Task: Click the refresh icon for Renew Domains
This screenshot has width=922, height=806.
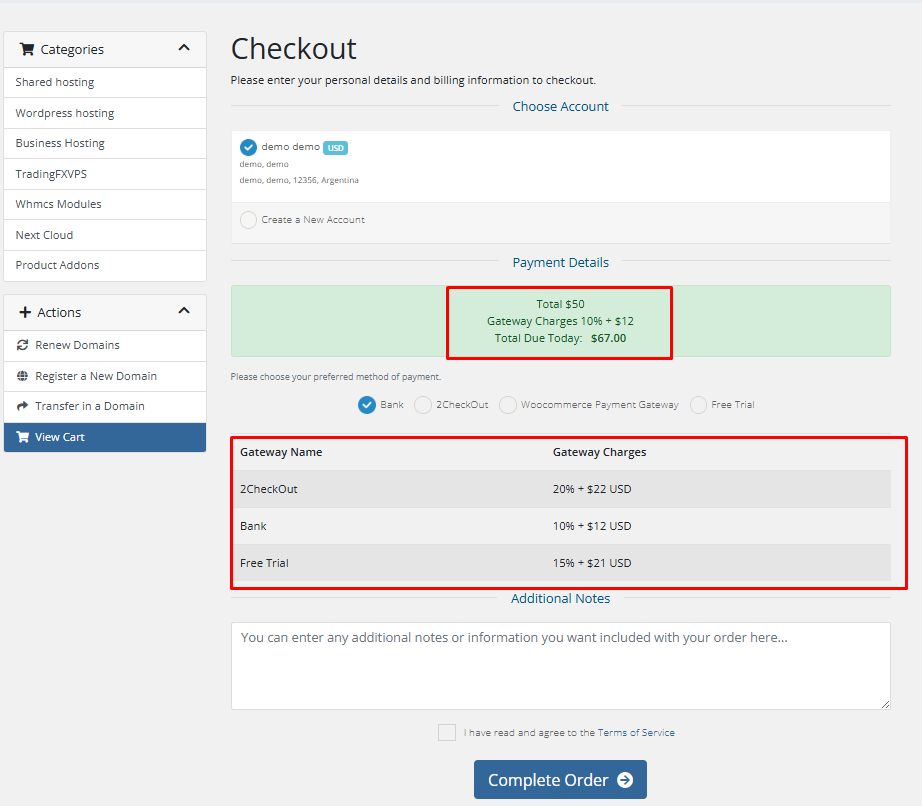Action: point(23,345)
